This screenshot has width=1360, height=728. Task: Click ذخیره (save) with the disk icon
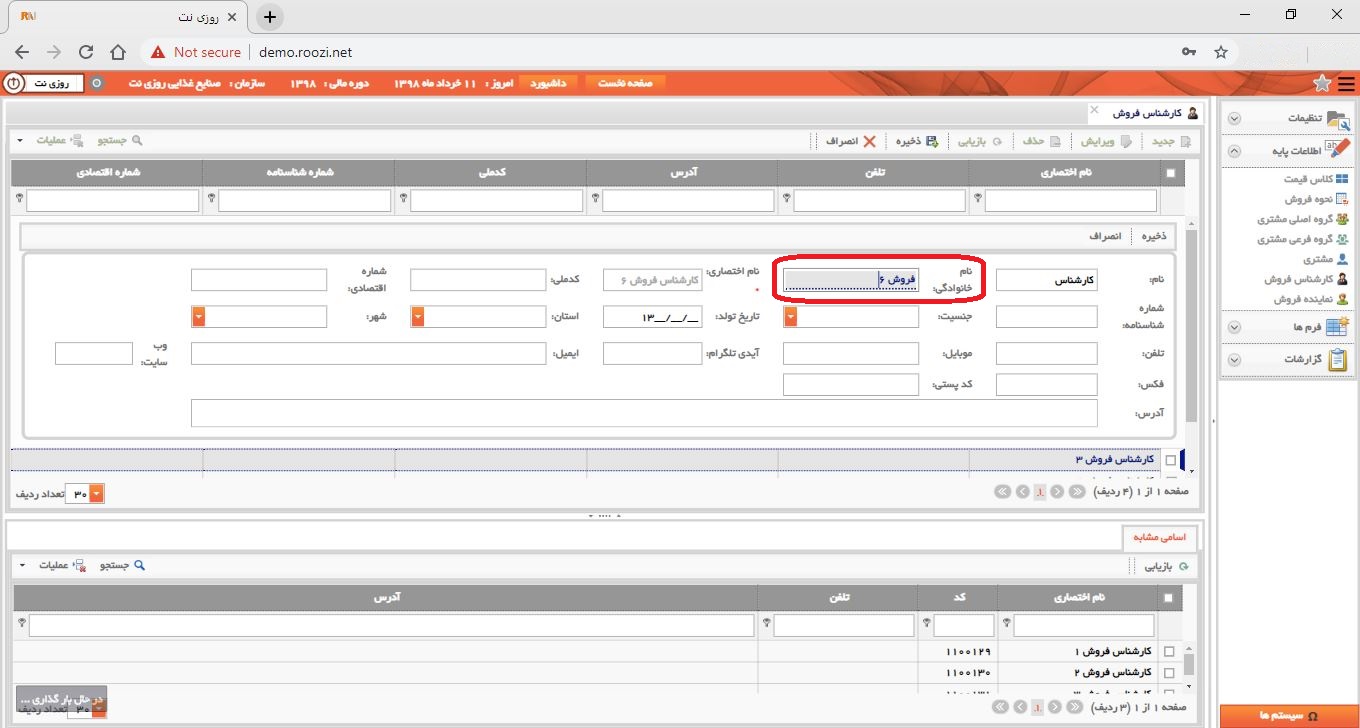[917, 142]
